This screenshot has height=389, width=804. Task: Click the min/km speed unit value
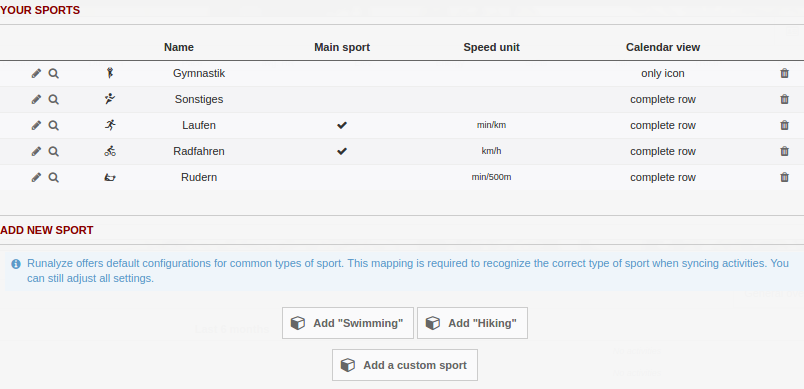[x=491, y=125]
